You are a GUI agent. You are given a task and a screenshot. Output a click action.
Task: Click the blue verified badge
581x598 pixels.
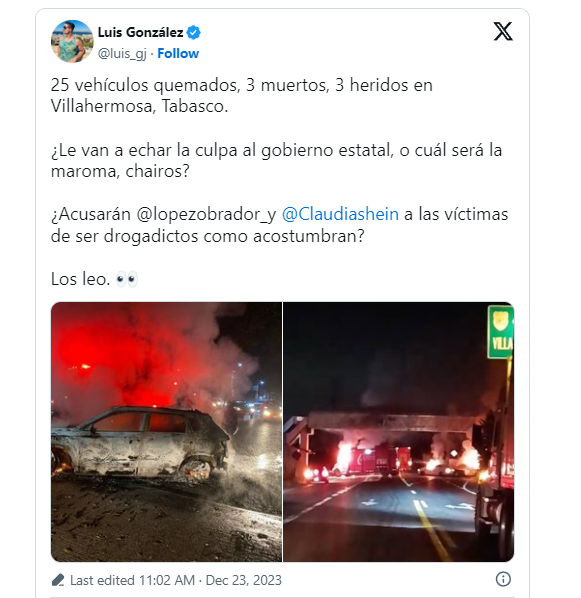tap(194, 32)
